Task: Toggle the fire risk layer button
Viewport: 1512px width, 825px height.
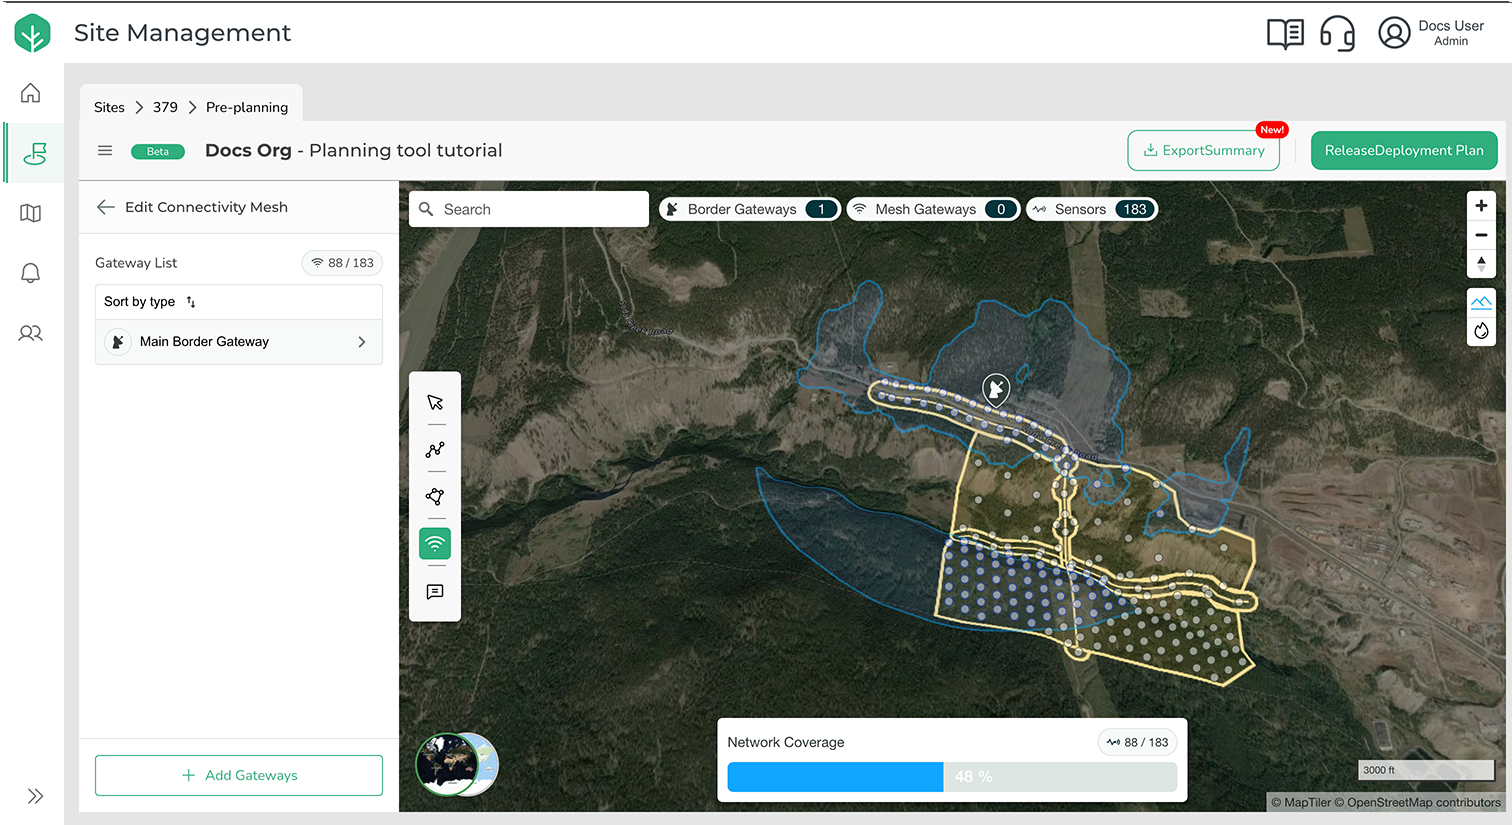Action: click(1481, 331)
